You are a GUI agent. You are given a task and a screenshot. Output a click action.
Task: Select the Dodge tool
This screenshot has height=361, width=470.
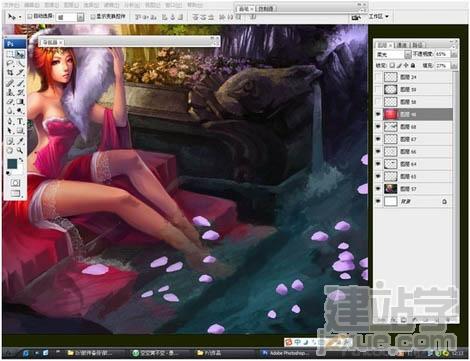click(20, 111)
